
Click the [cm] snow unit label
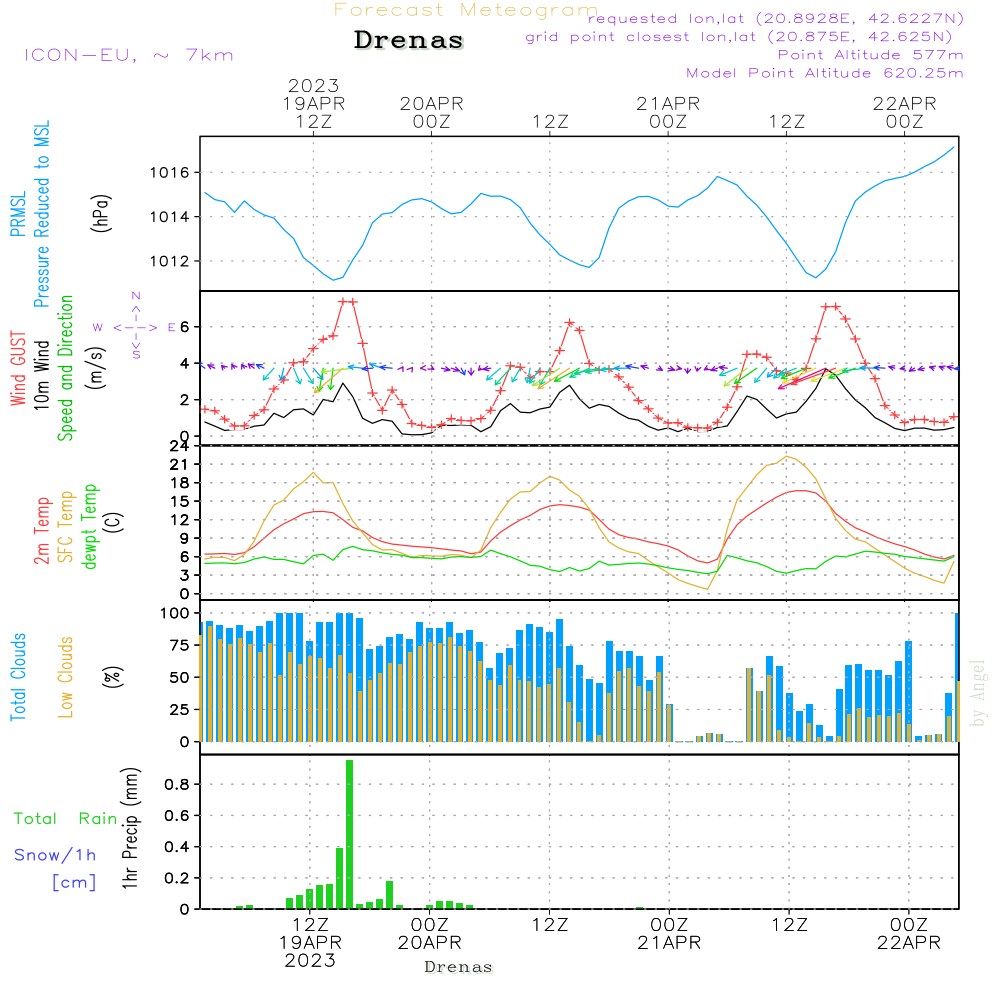point(74,883)
